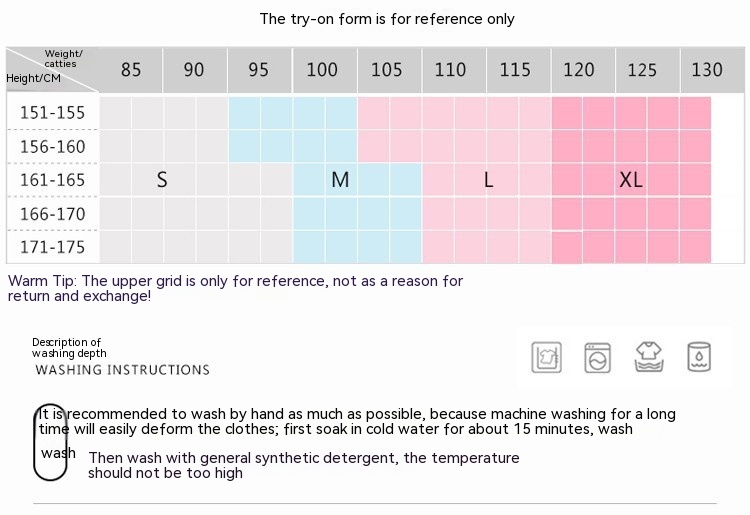The height and width of the screenshot is (515, 750).
Task: Click the 171-175 height row label
Action: pos(53,247)
